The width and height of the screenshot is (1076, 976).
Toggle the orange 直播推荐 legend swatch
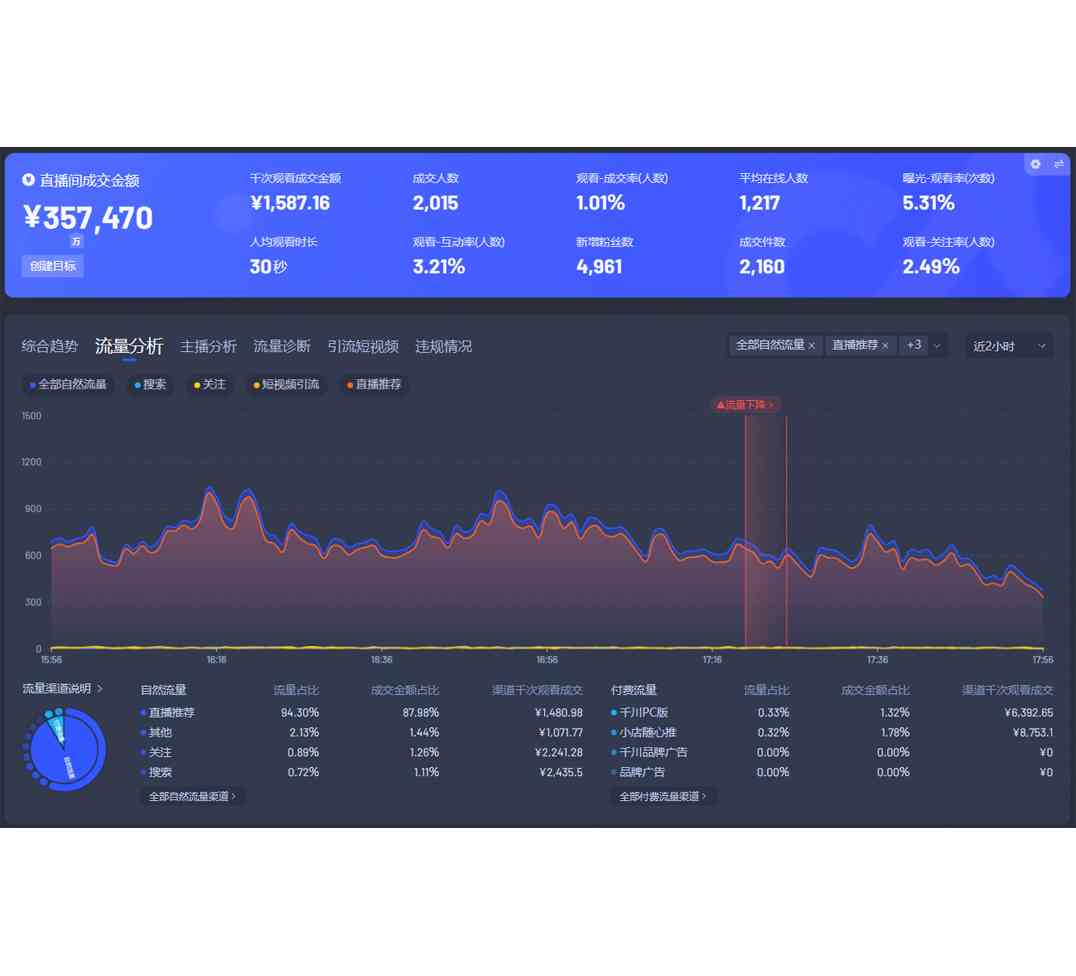[x=350, y=385]
